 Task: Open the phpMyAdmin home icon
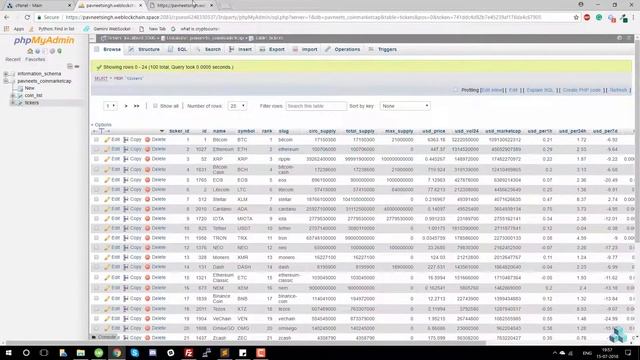[30, 51]
